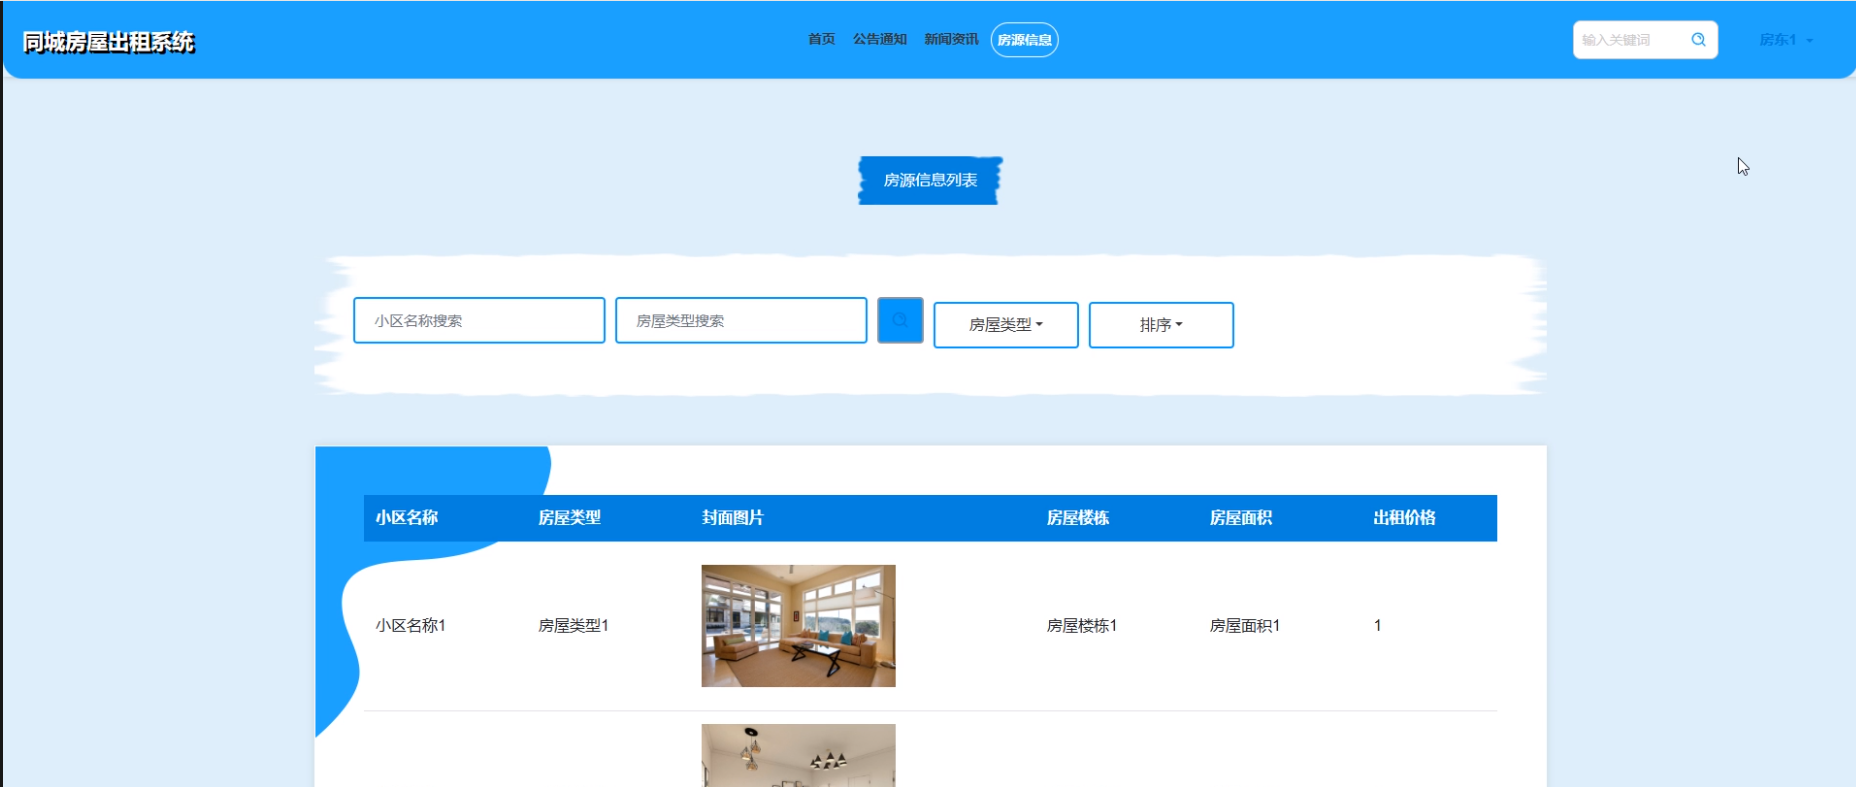The image size is (1856, 787).
Task: Click the 房源信息列表 heading banner
Action: (931, 181)
